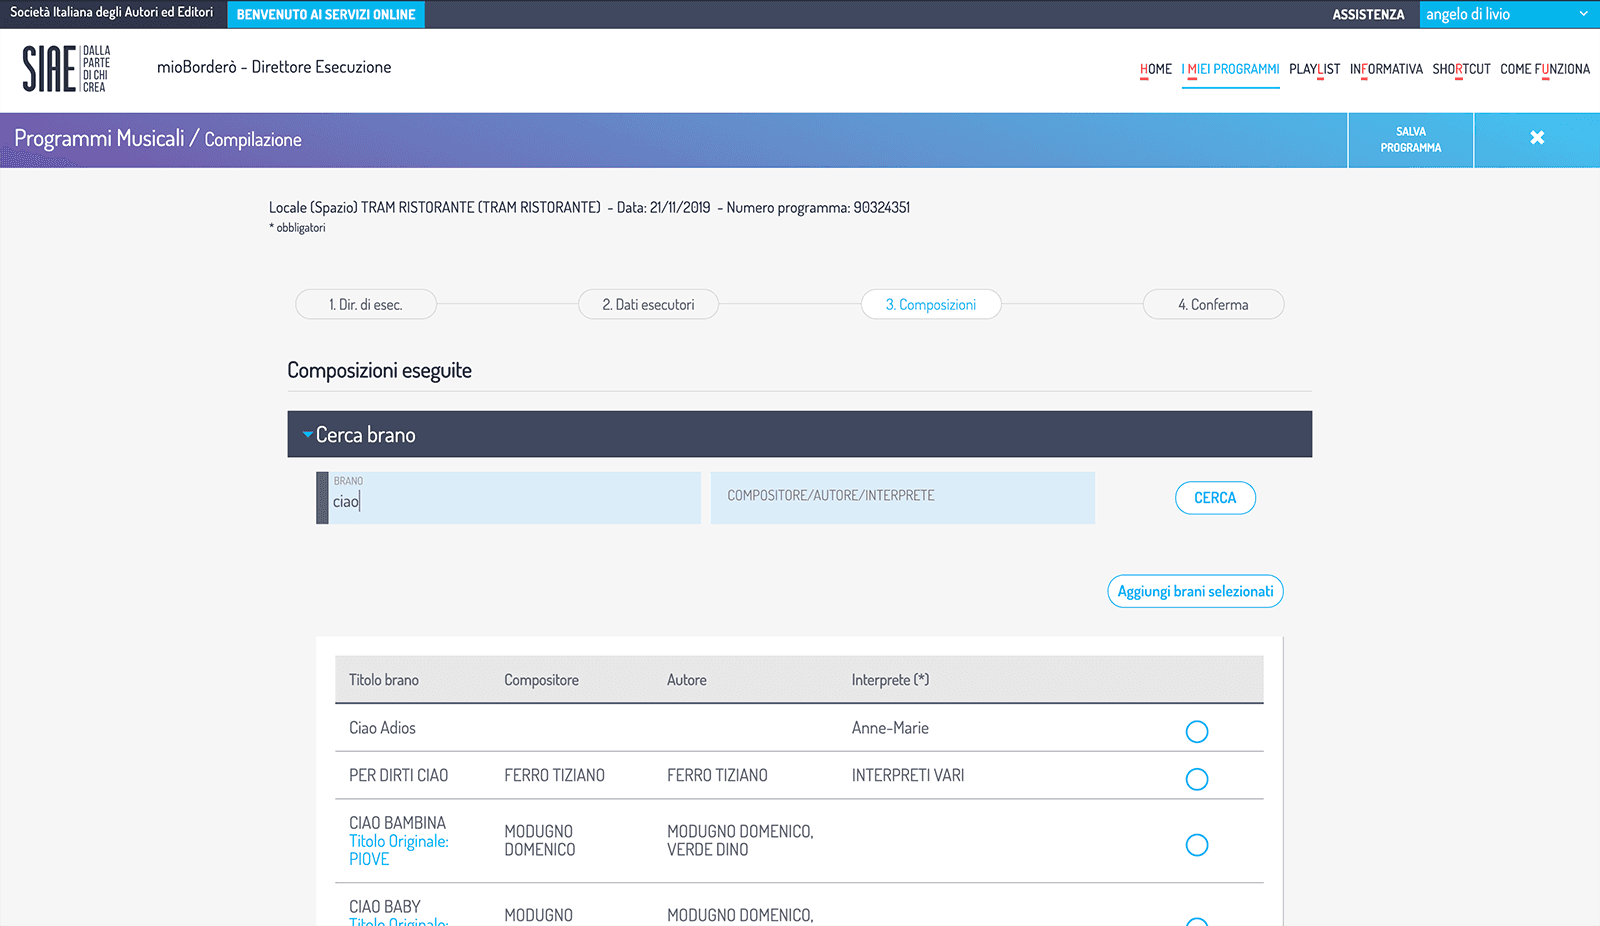Go to step 2. Dati esecutori
This screenshot has height=926, width=1600.
pos(648,305)
